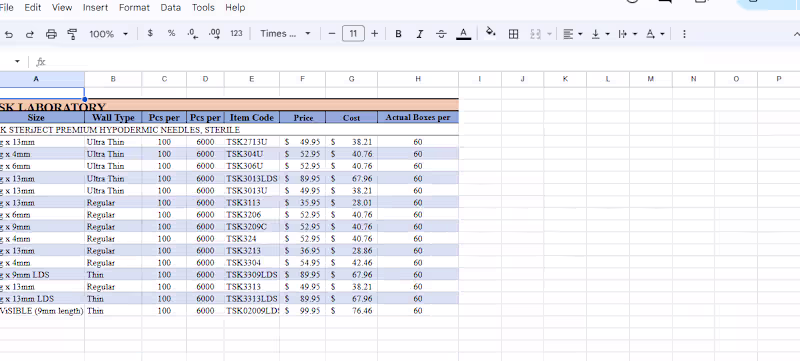The image size is (800, 361).
Task: Click the Borders icon
Action: pos(514,34)
